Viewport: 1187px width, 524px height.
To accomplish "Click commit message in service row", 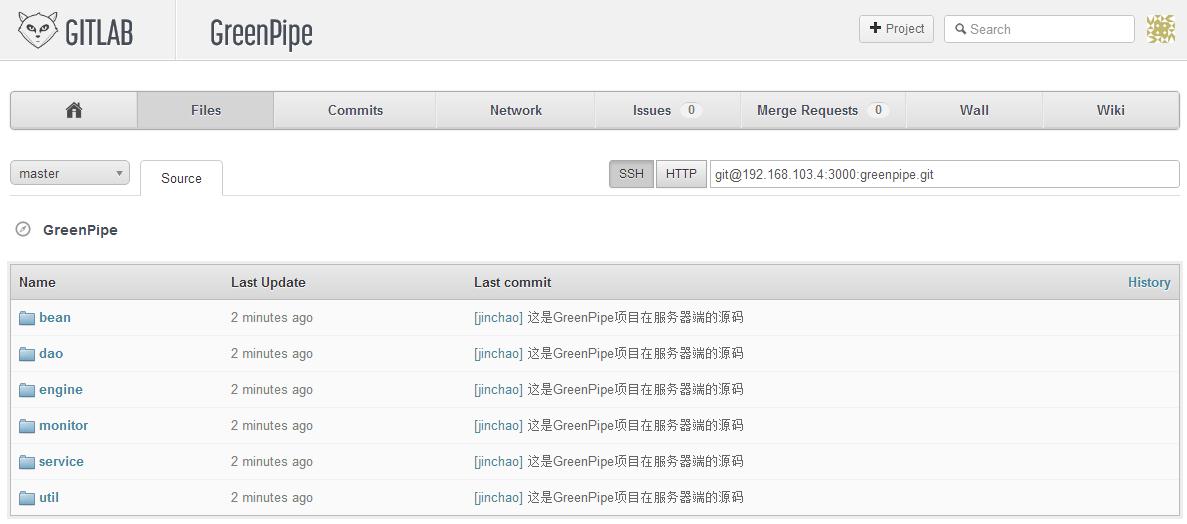I will coord(635,462).
